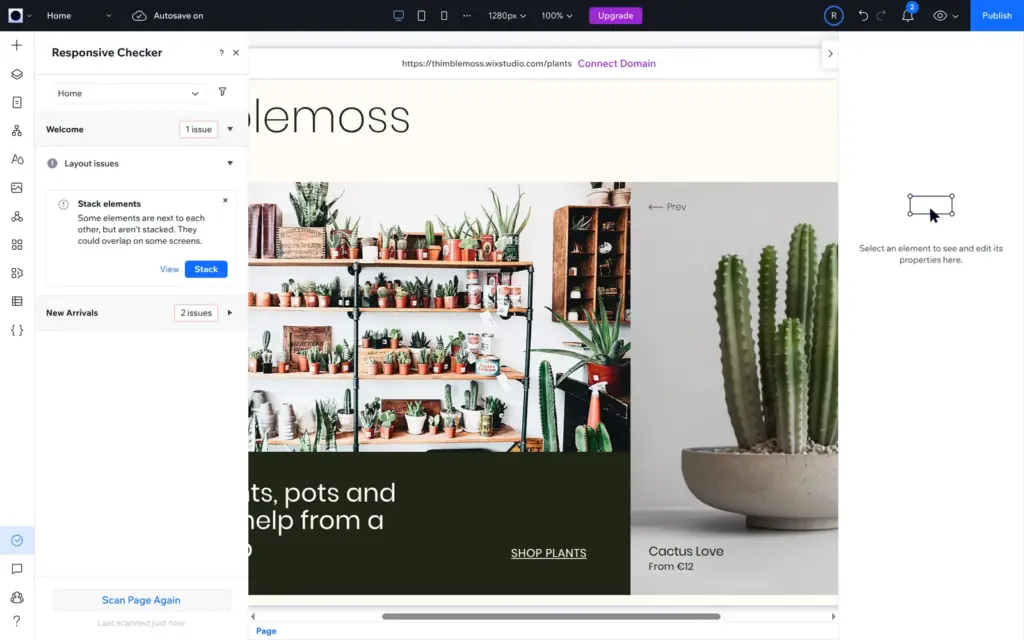Click the Add Elements plus icon
The height and width of the screenshot is (640, 1024).
click(17, 45)
